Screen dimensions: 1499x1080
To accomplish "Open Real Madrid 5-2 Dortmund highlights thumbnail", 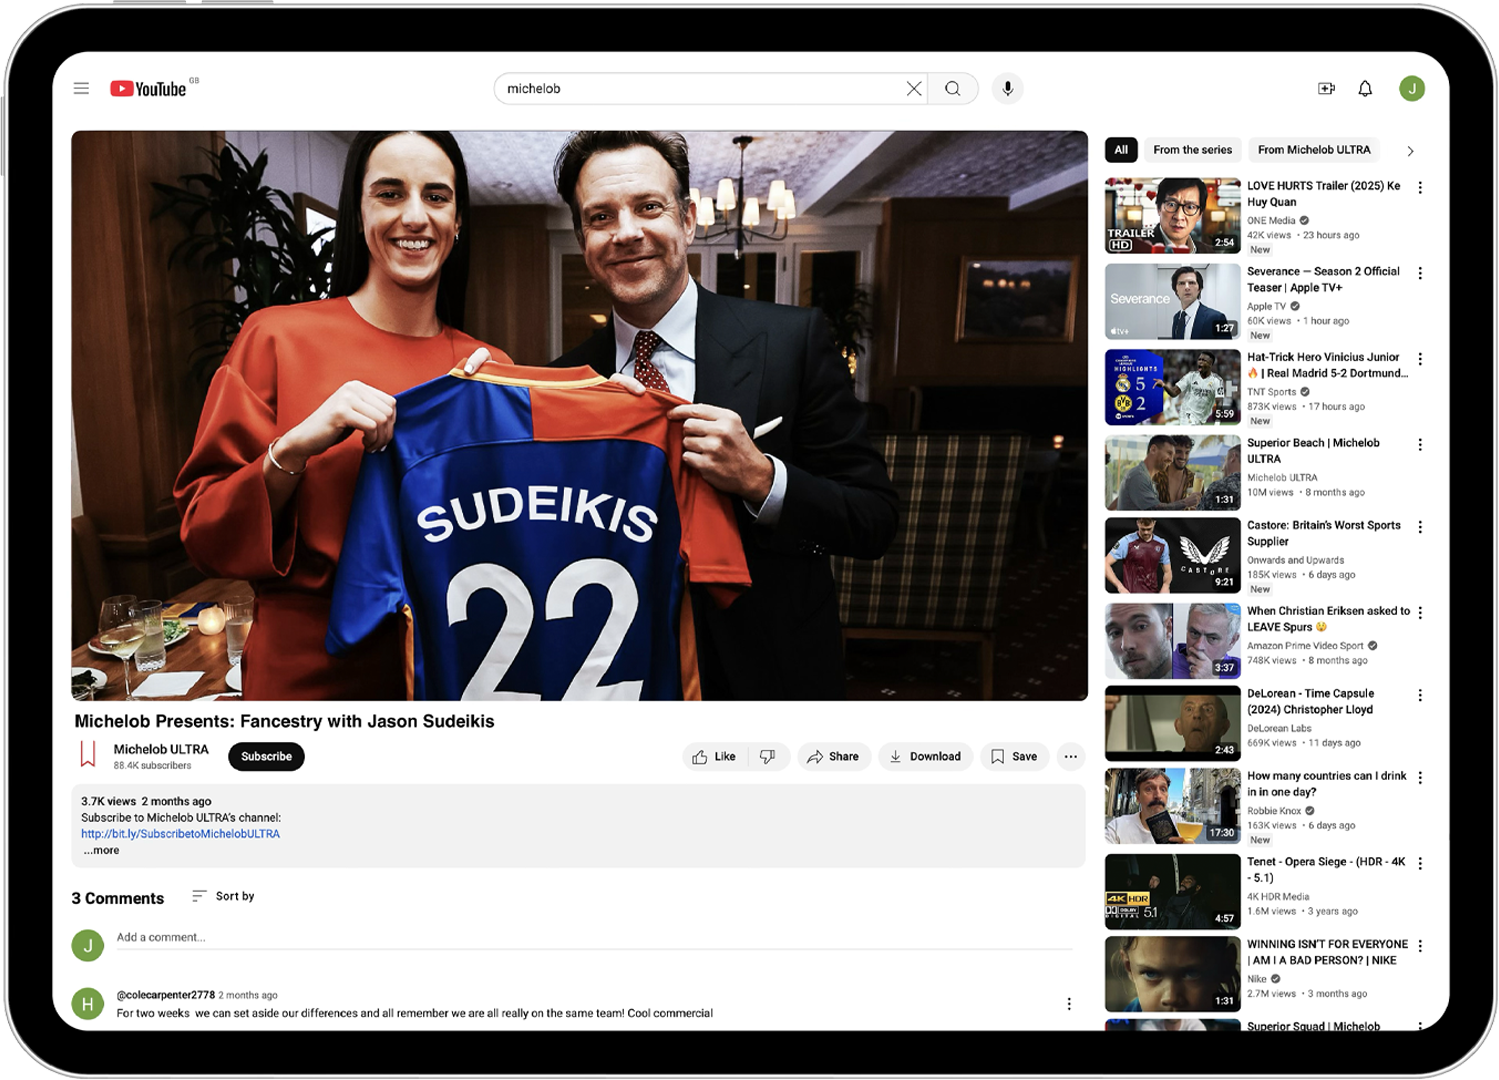I will pyautogui.click(x=1173, y=387).
